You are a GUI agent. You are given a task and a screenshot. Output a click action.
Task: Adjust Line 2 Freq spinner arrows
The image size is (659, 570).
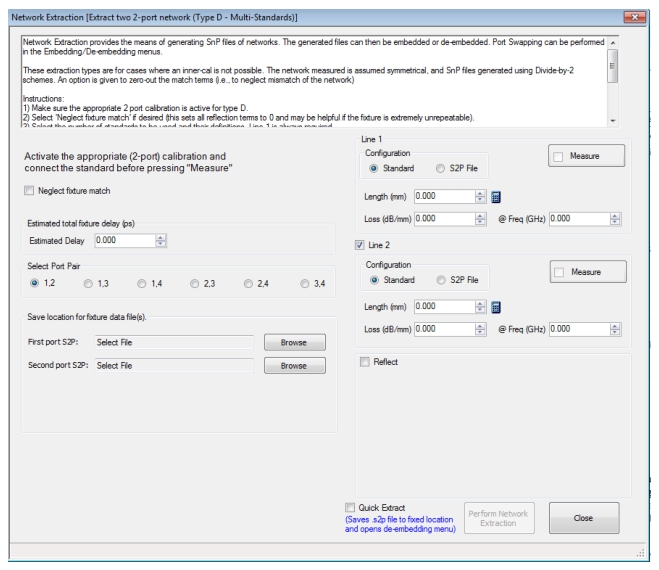[x=615, y=330]
